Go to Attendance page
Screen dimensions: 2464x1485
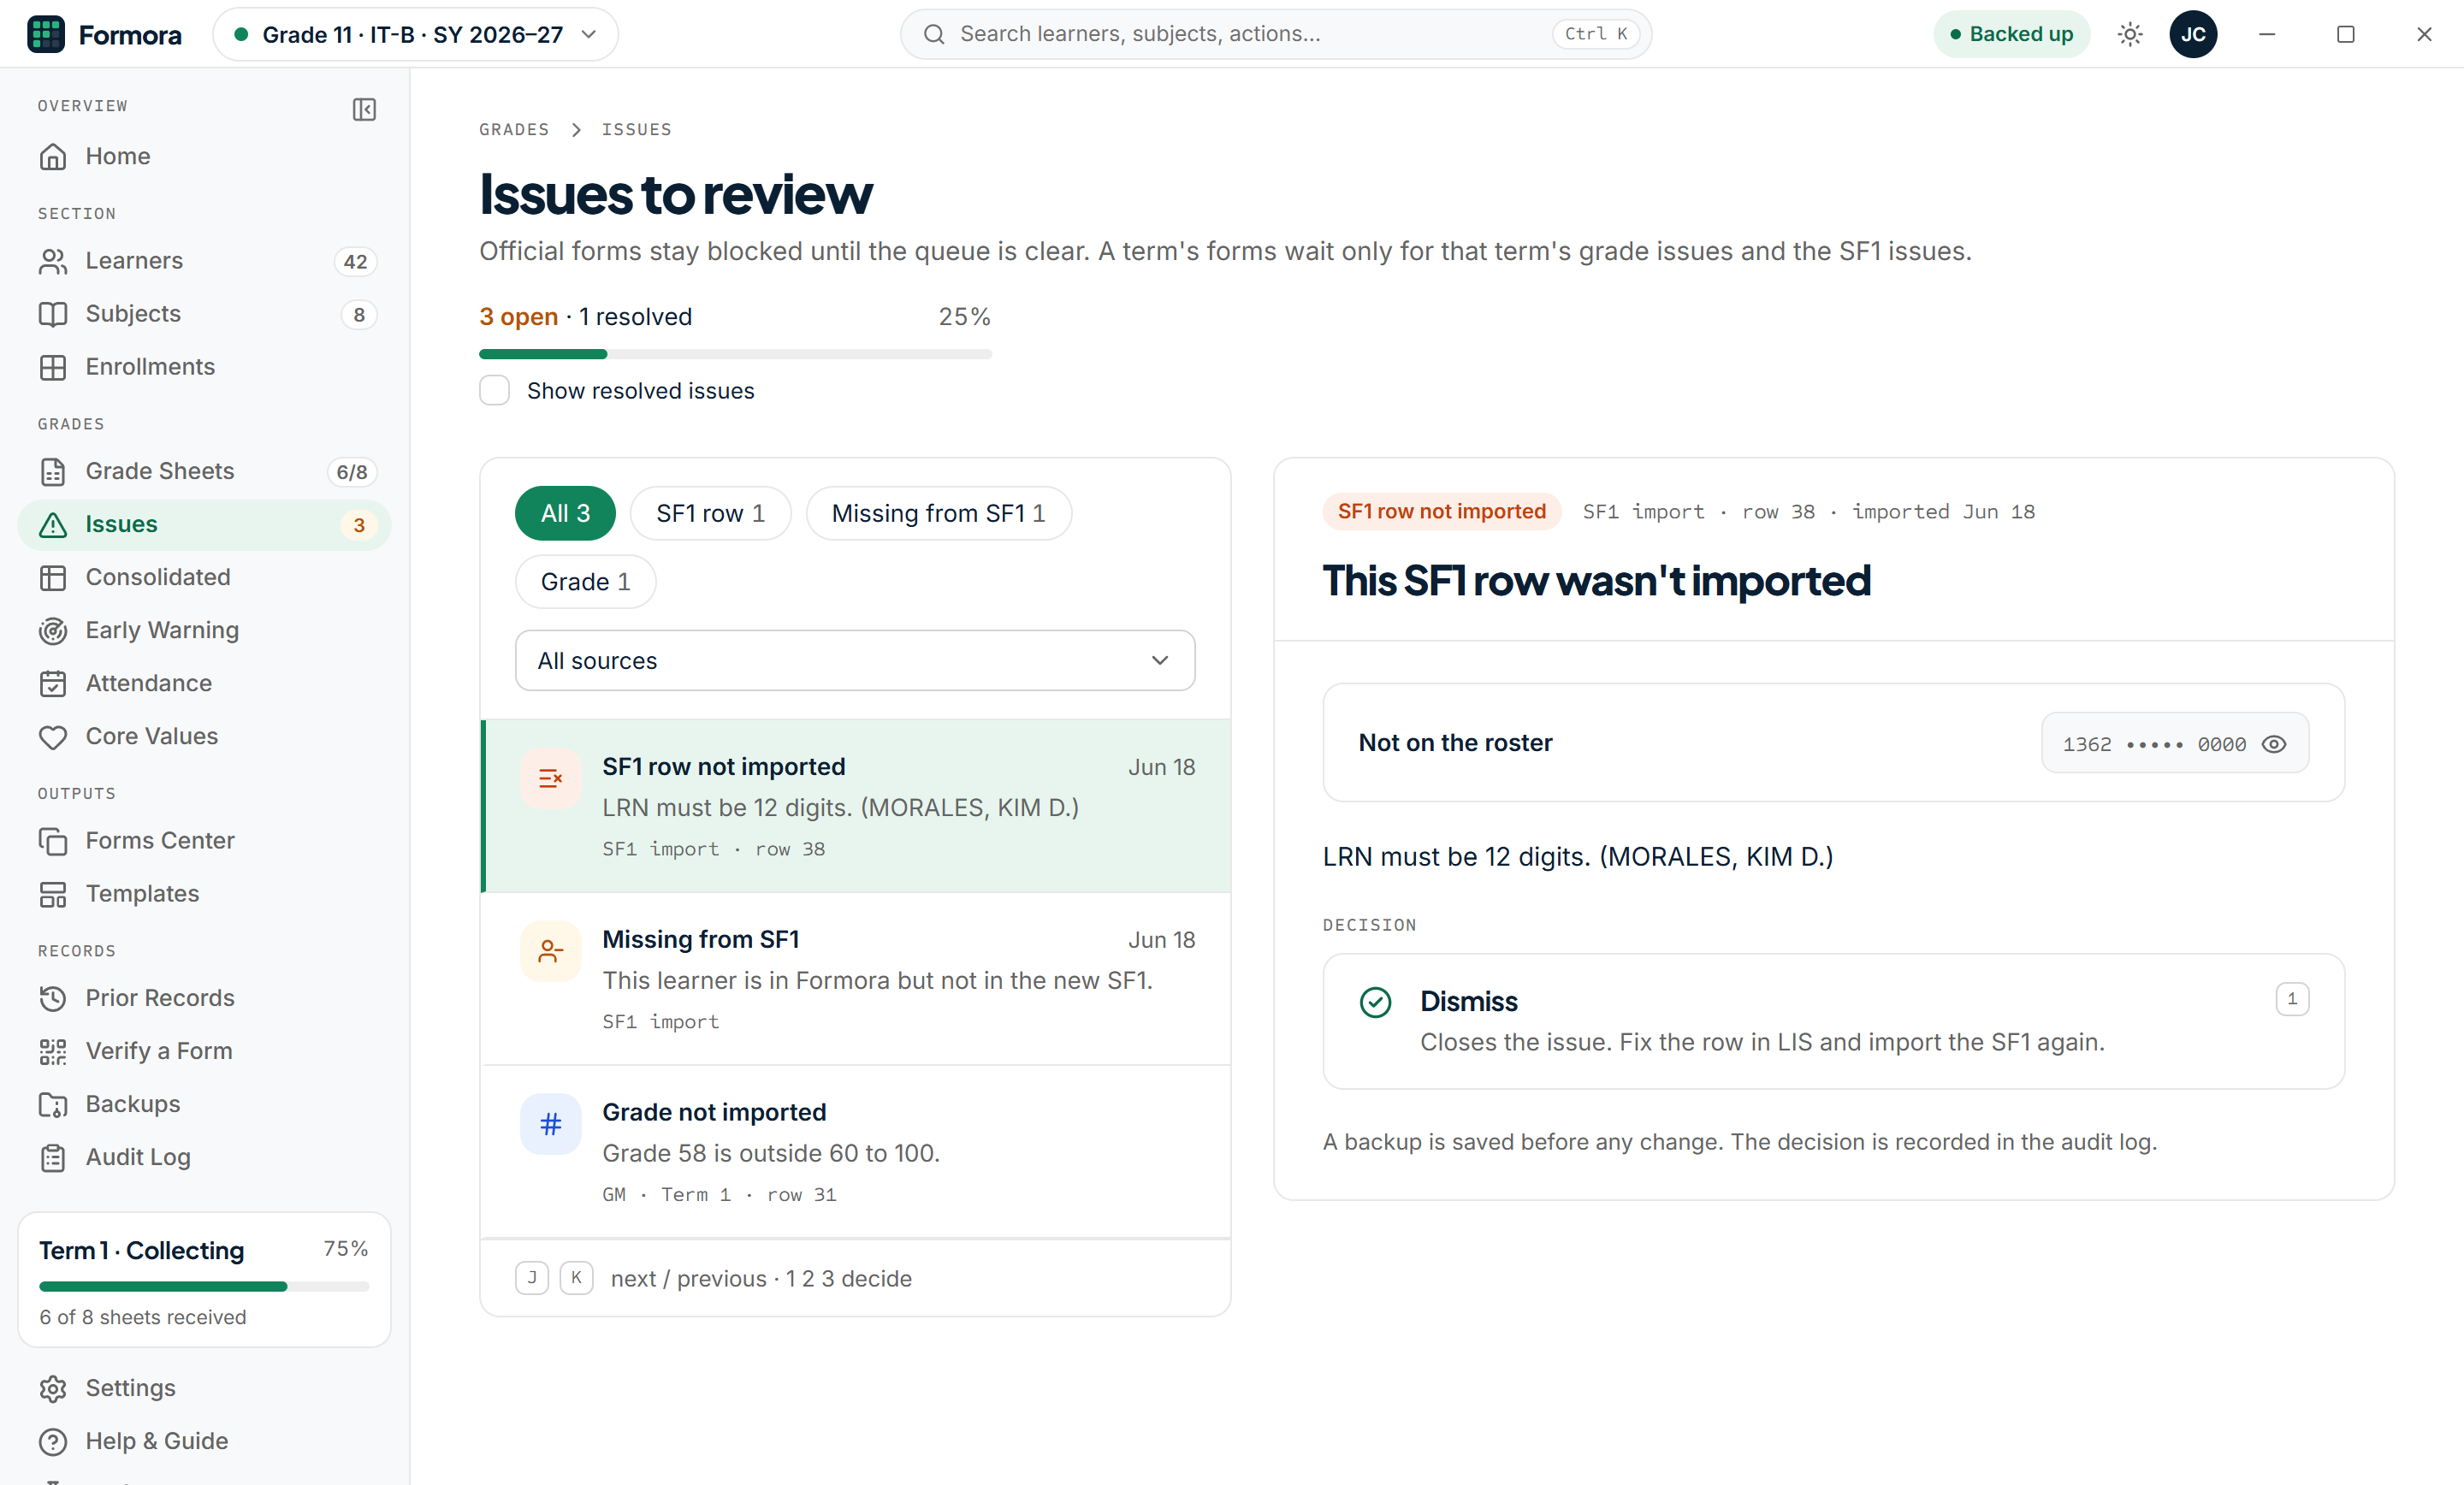pos(204,683)
